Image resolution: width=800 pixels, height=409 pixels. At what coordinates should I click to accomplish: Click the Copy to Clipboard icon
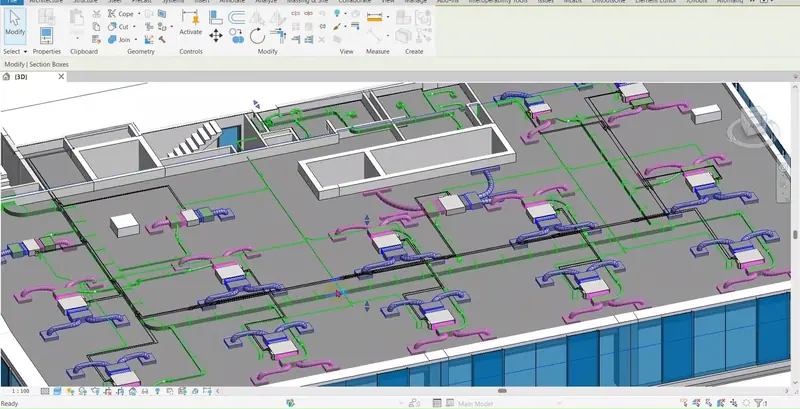tap(96, 27)
